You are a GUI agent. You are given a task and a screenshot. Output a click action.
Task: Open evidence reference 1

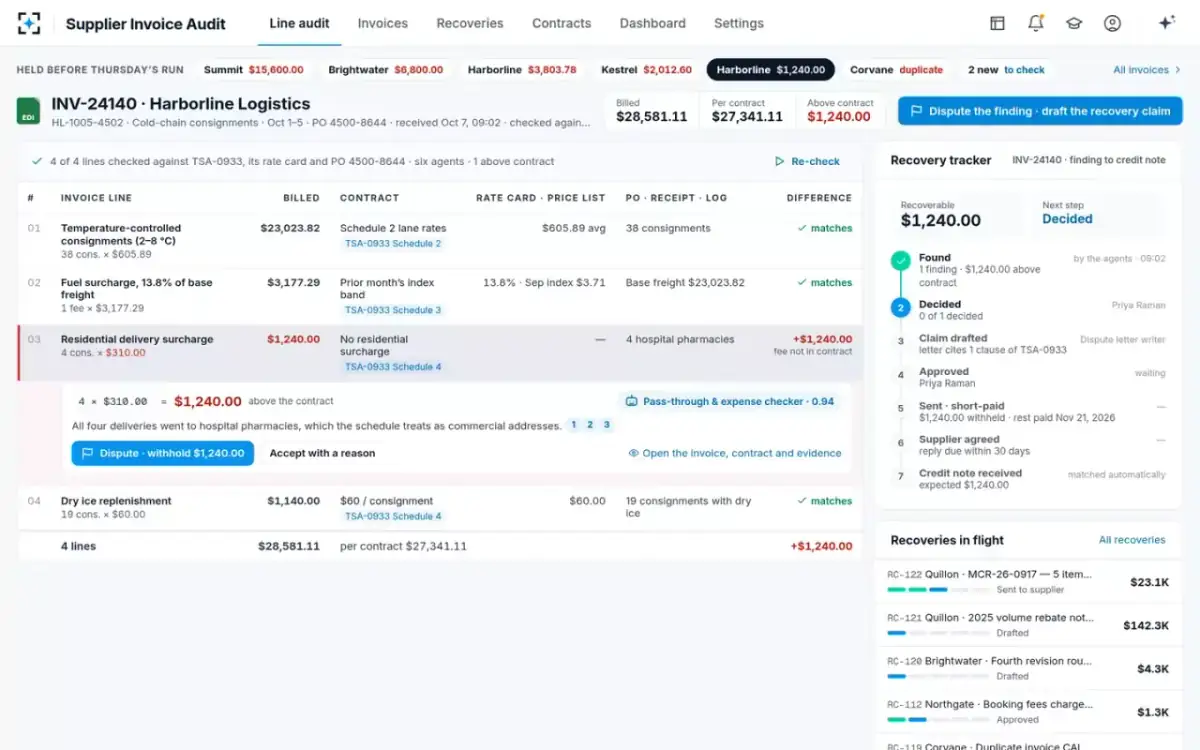click(574, 425)
